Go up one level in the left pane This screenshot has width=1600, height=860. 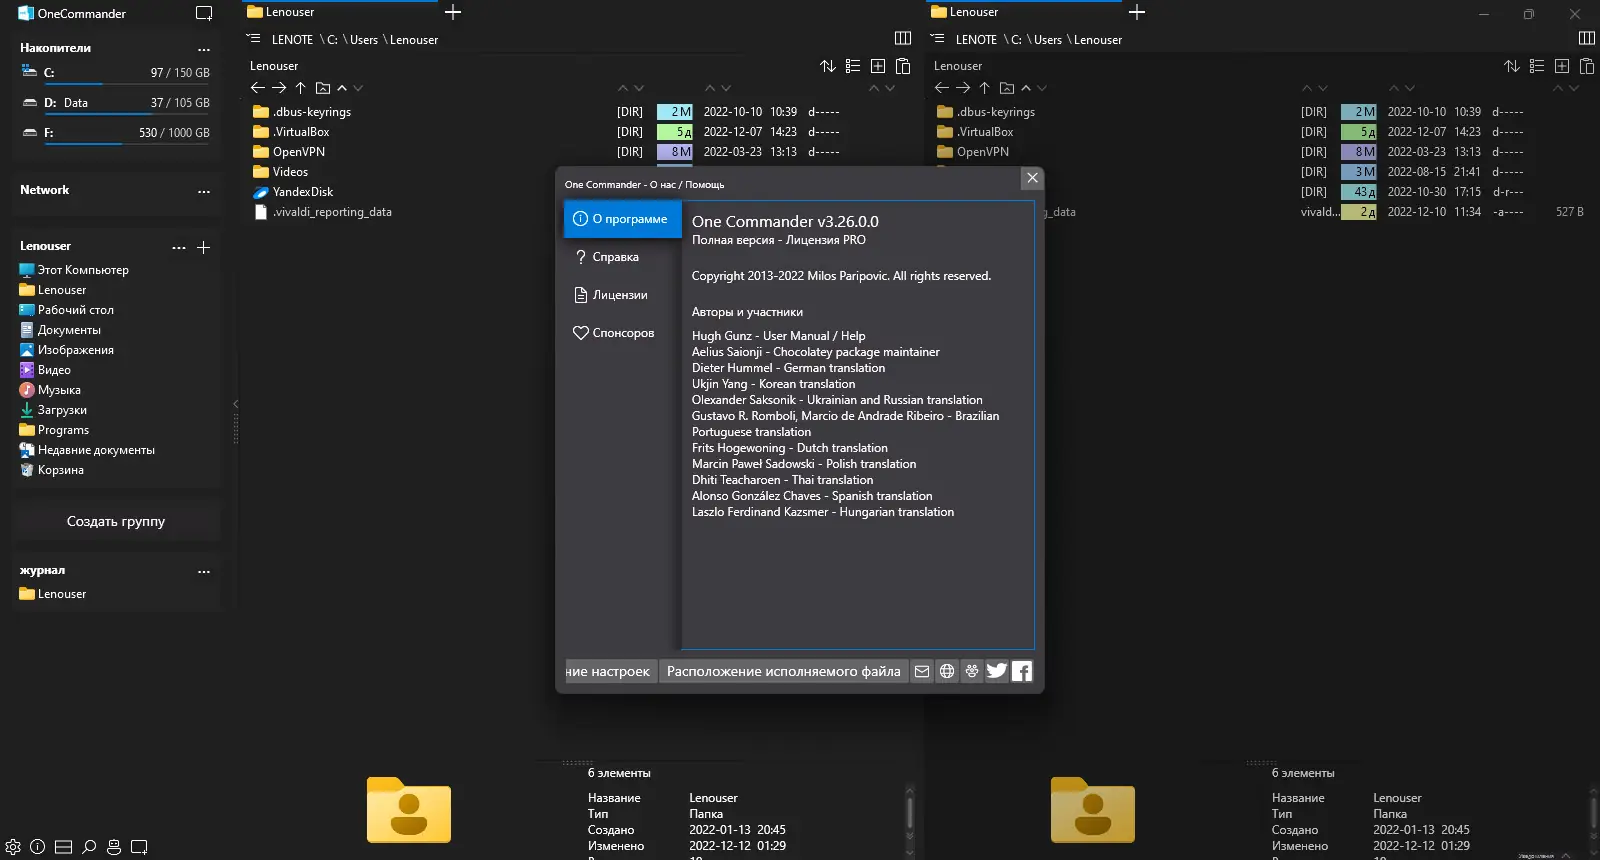click(x=300, y=88)
